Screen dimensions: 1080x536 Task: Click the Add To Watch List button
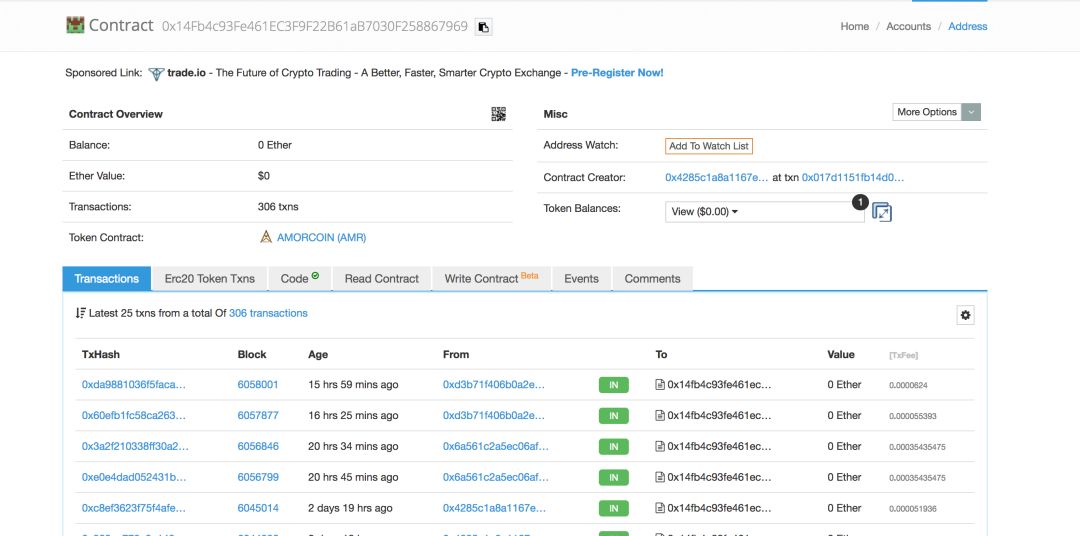pos(709,146)
